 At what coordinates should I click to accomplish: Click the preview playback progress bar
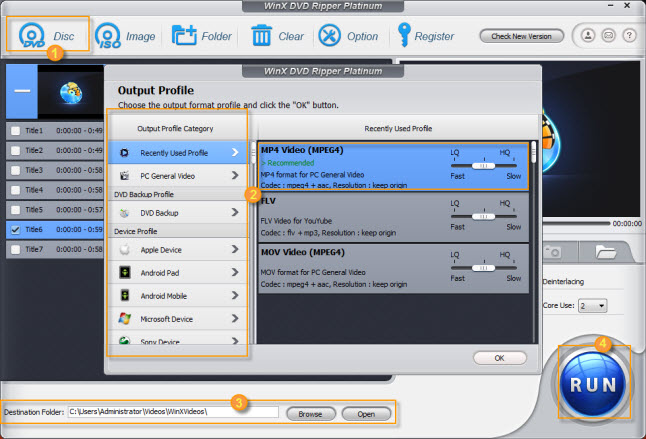coord(576,223)
